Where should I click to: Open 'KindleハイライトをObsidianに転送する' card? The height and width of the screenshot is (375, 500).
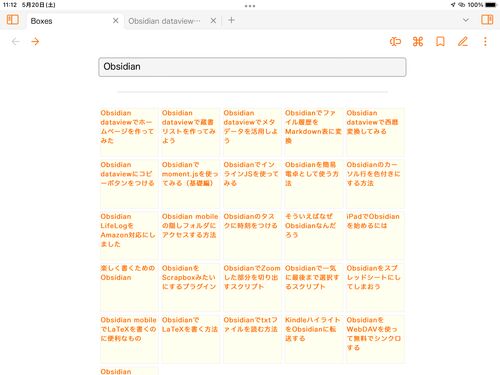coord(313,339)
